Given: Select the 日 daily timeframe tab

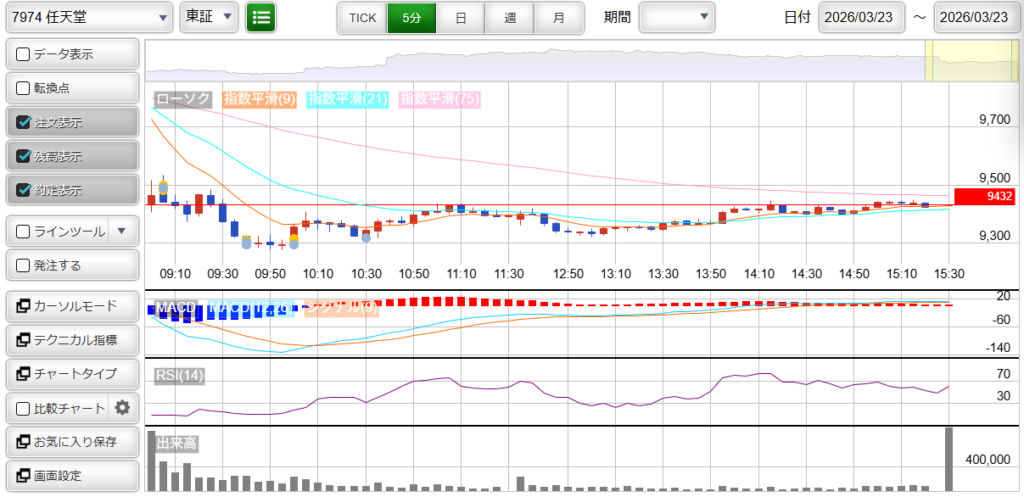Looking at the screenshot, I should click(x=460, y=18).
